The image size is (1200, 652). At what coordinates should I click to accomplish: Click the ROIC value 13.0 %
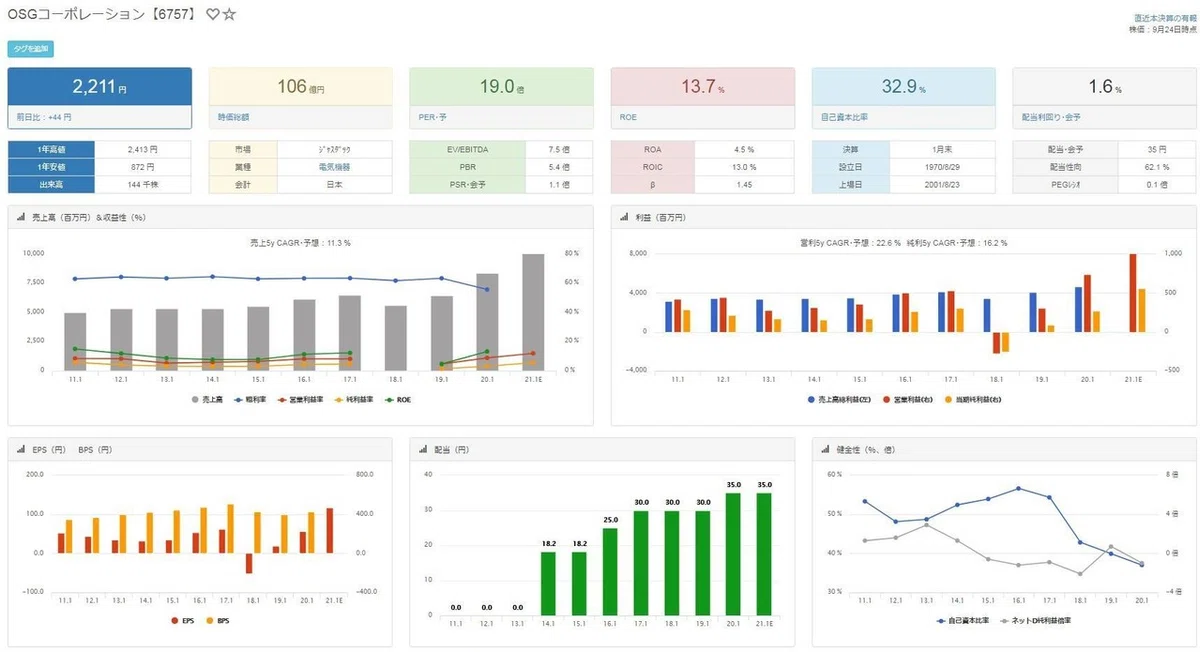coord(744,167)
